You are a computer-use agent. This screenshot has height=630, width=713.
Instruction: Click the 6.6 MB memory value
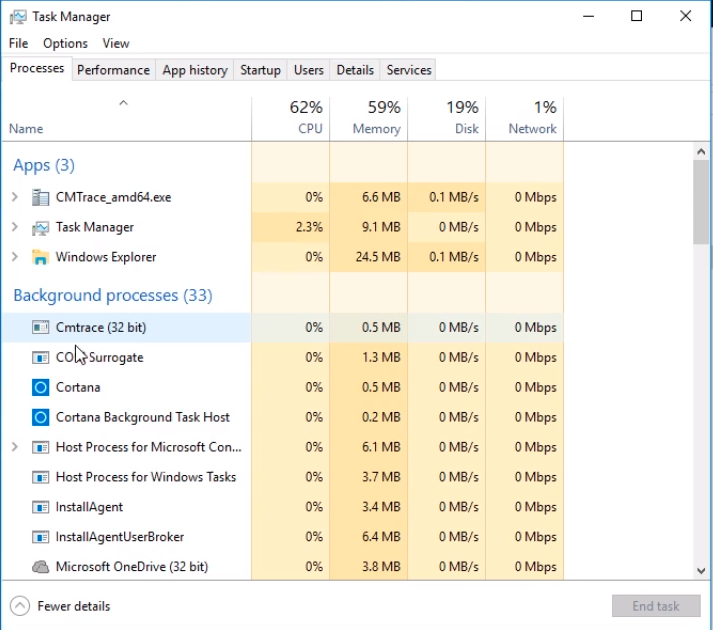point(381,197)
